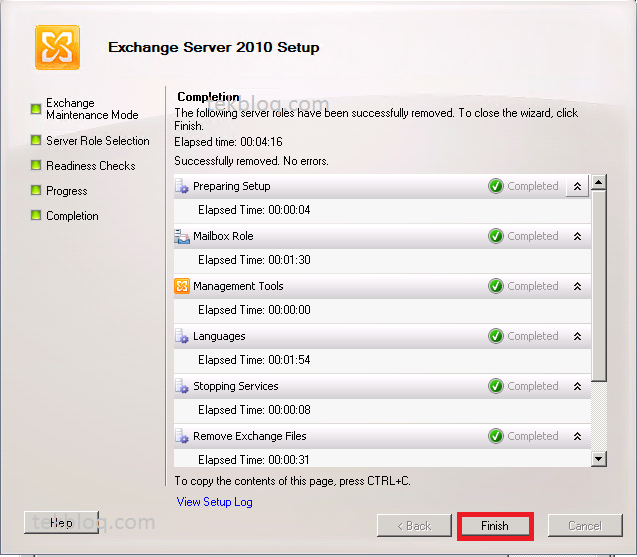Open the View Setup Log link
Viewport: 637px width, 557px height.
[214, 502]
